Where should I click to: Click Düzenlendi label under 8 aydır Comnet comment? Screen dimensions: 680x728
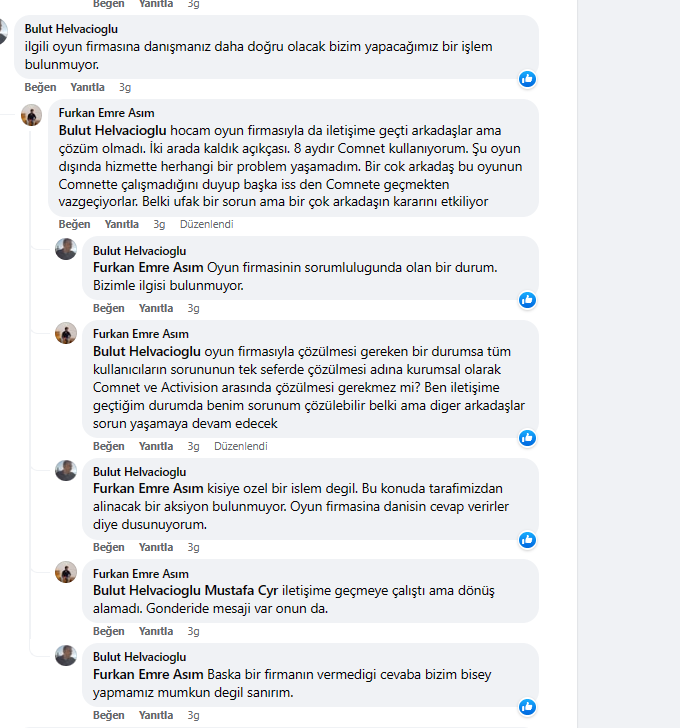[x=207, y=224]
